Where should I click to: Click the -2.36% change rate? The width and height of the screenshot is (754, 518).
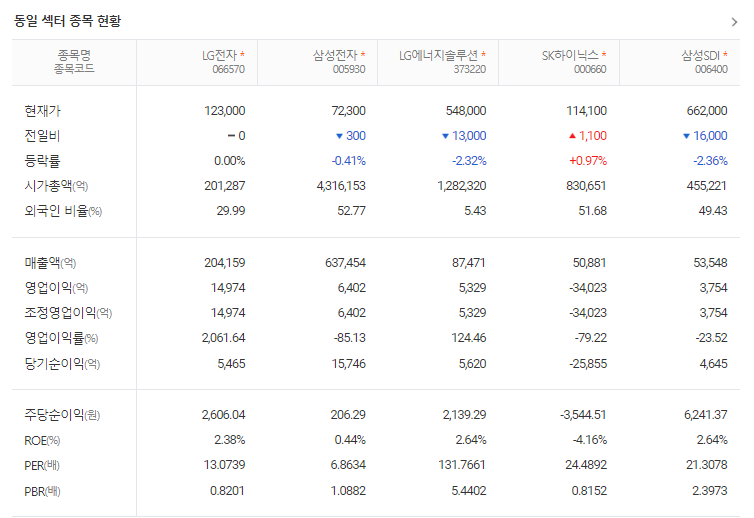click(710, 161)
